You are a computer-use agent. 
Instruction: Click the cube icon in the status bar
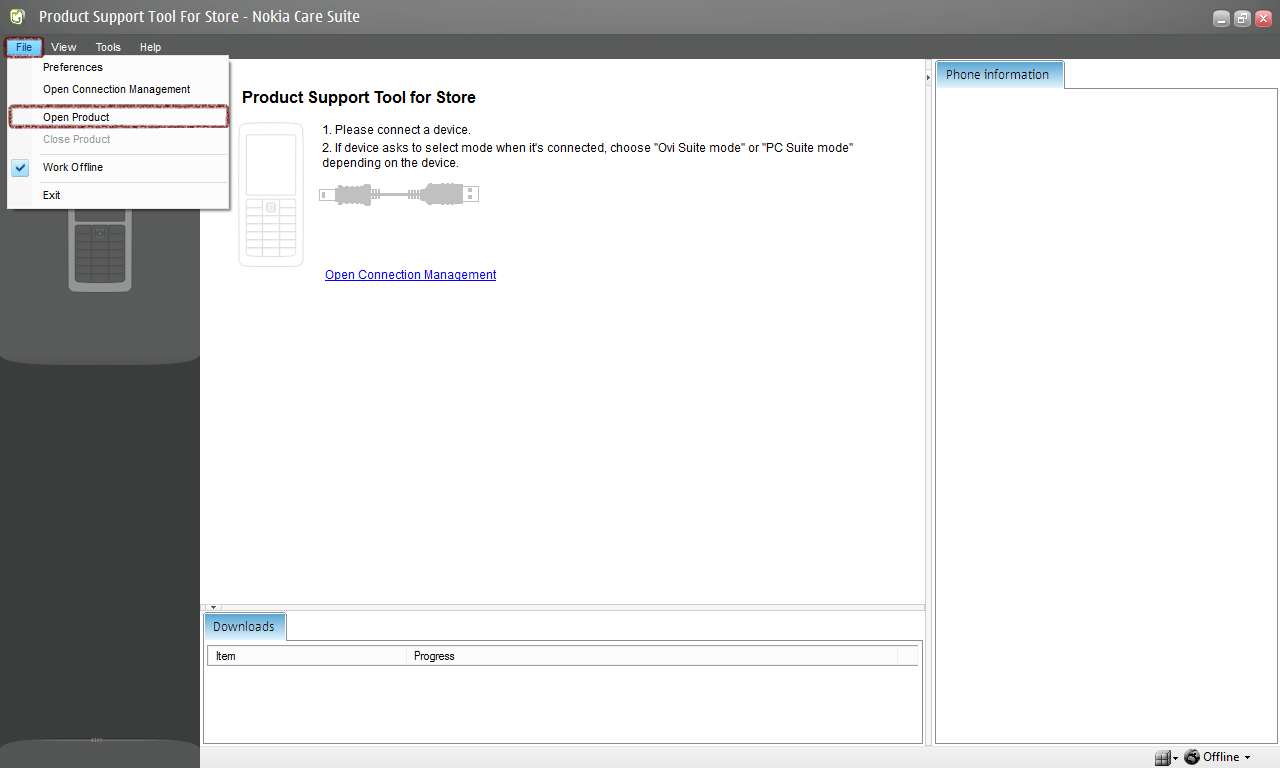tap(1162, 758)
